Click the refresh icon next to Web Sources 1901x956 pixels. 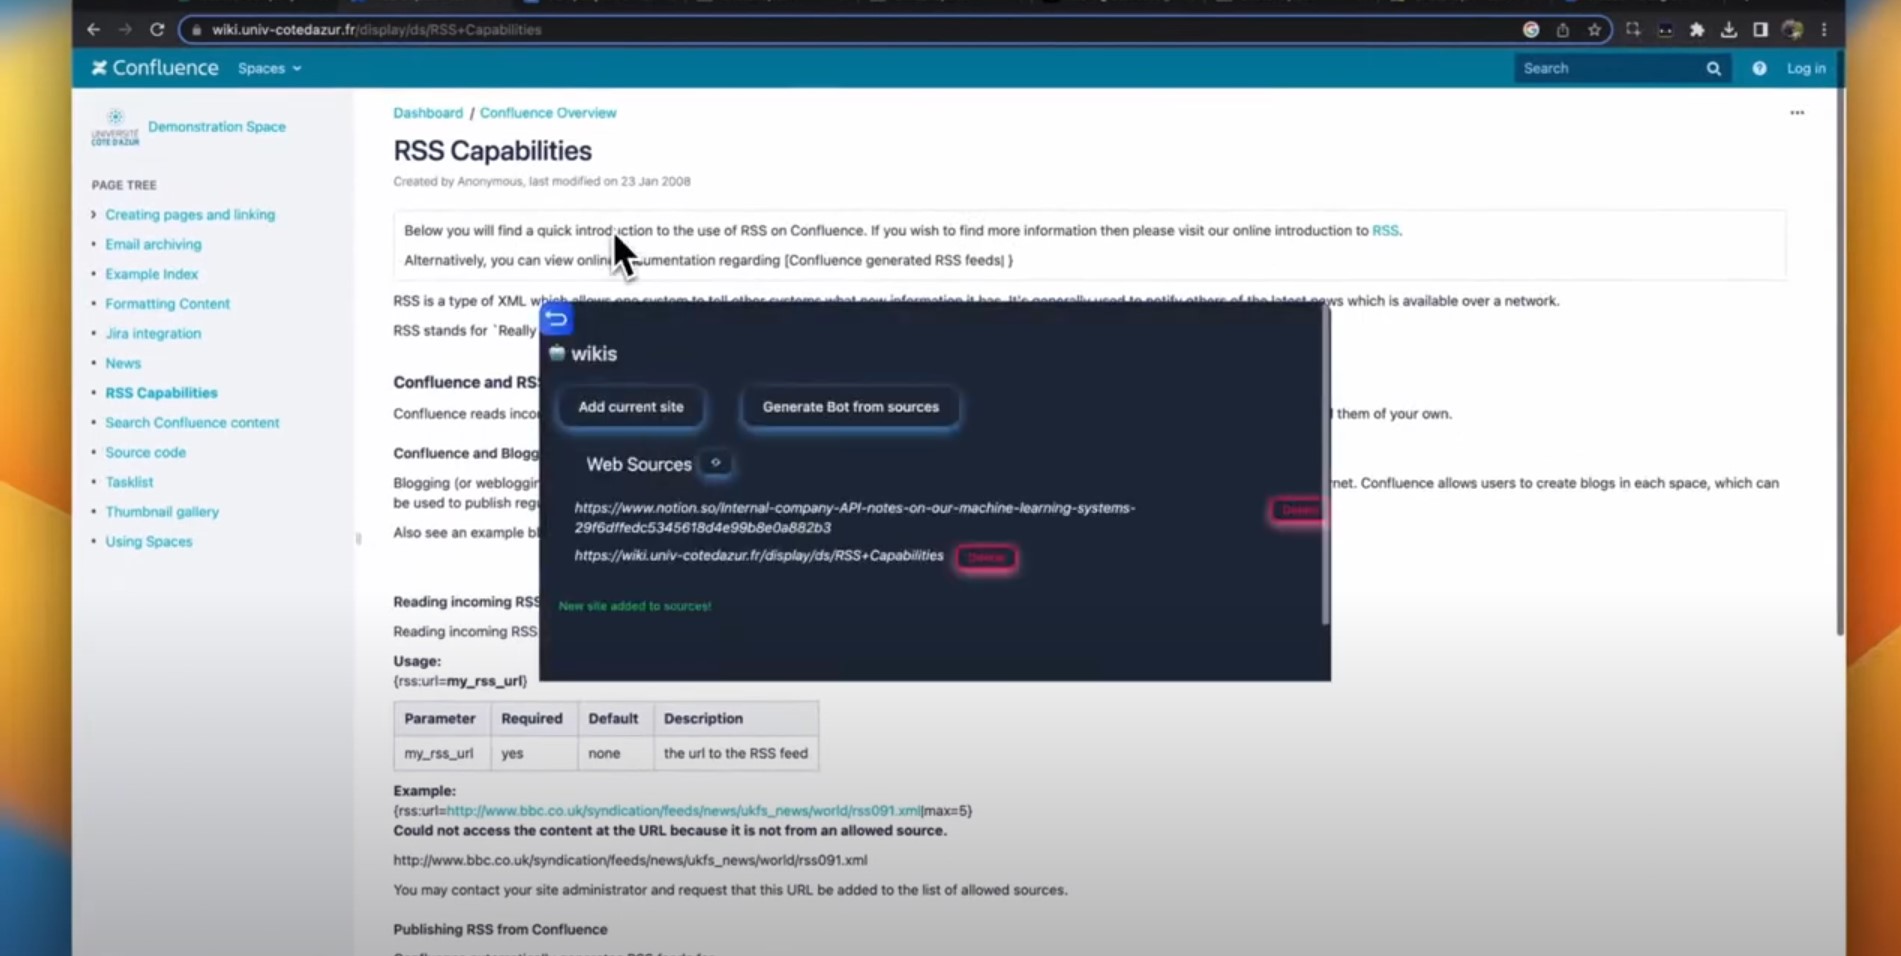tap(716, 463)
